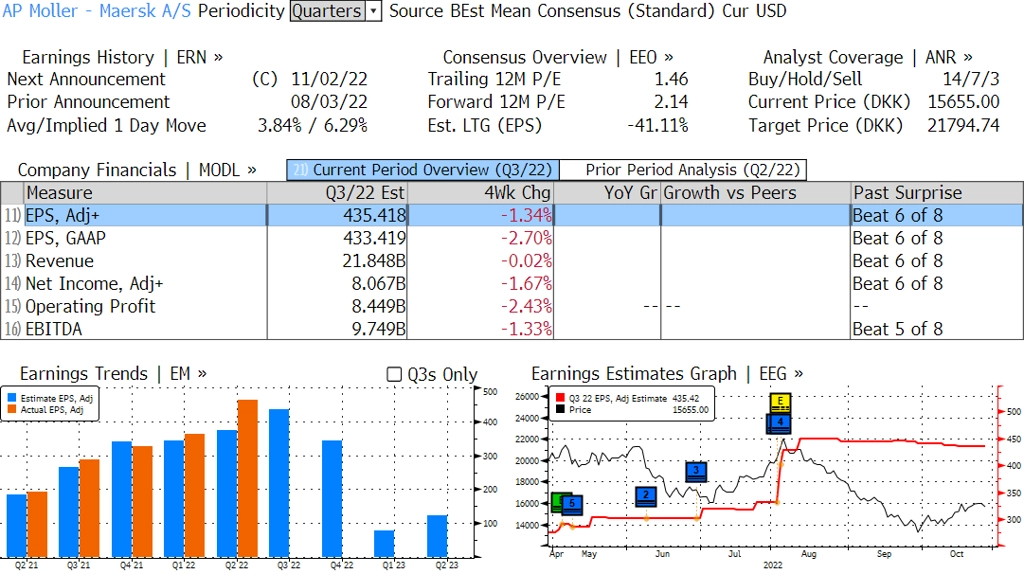Click the Growth vs Peers column header
The width and height of the screenshot is (1024, 574).
pos(756,193)
